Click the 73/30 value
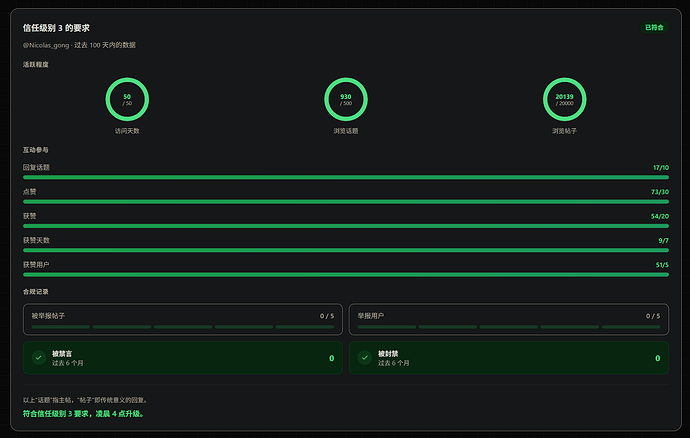 coord(660,192)
